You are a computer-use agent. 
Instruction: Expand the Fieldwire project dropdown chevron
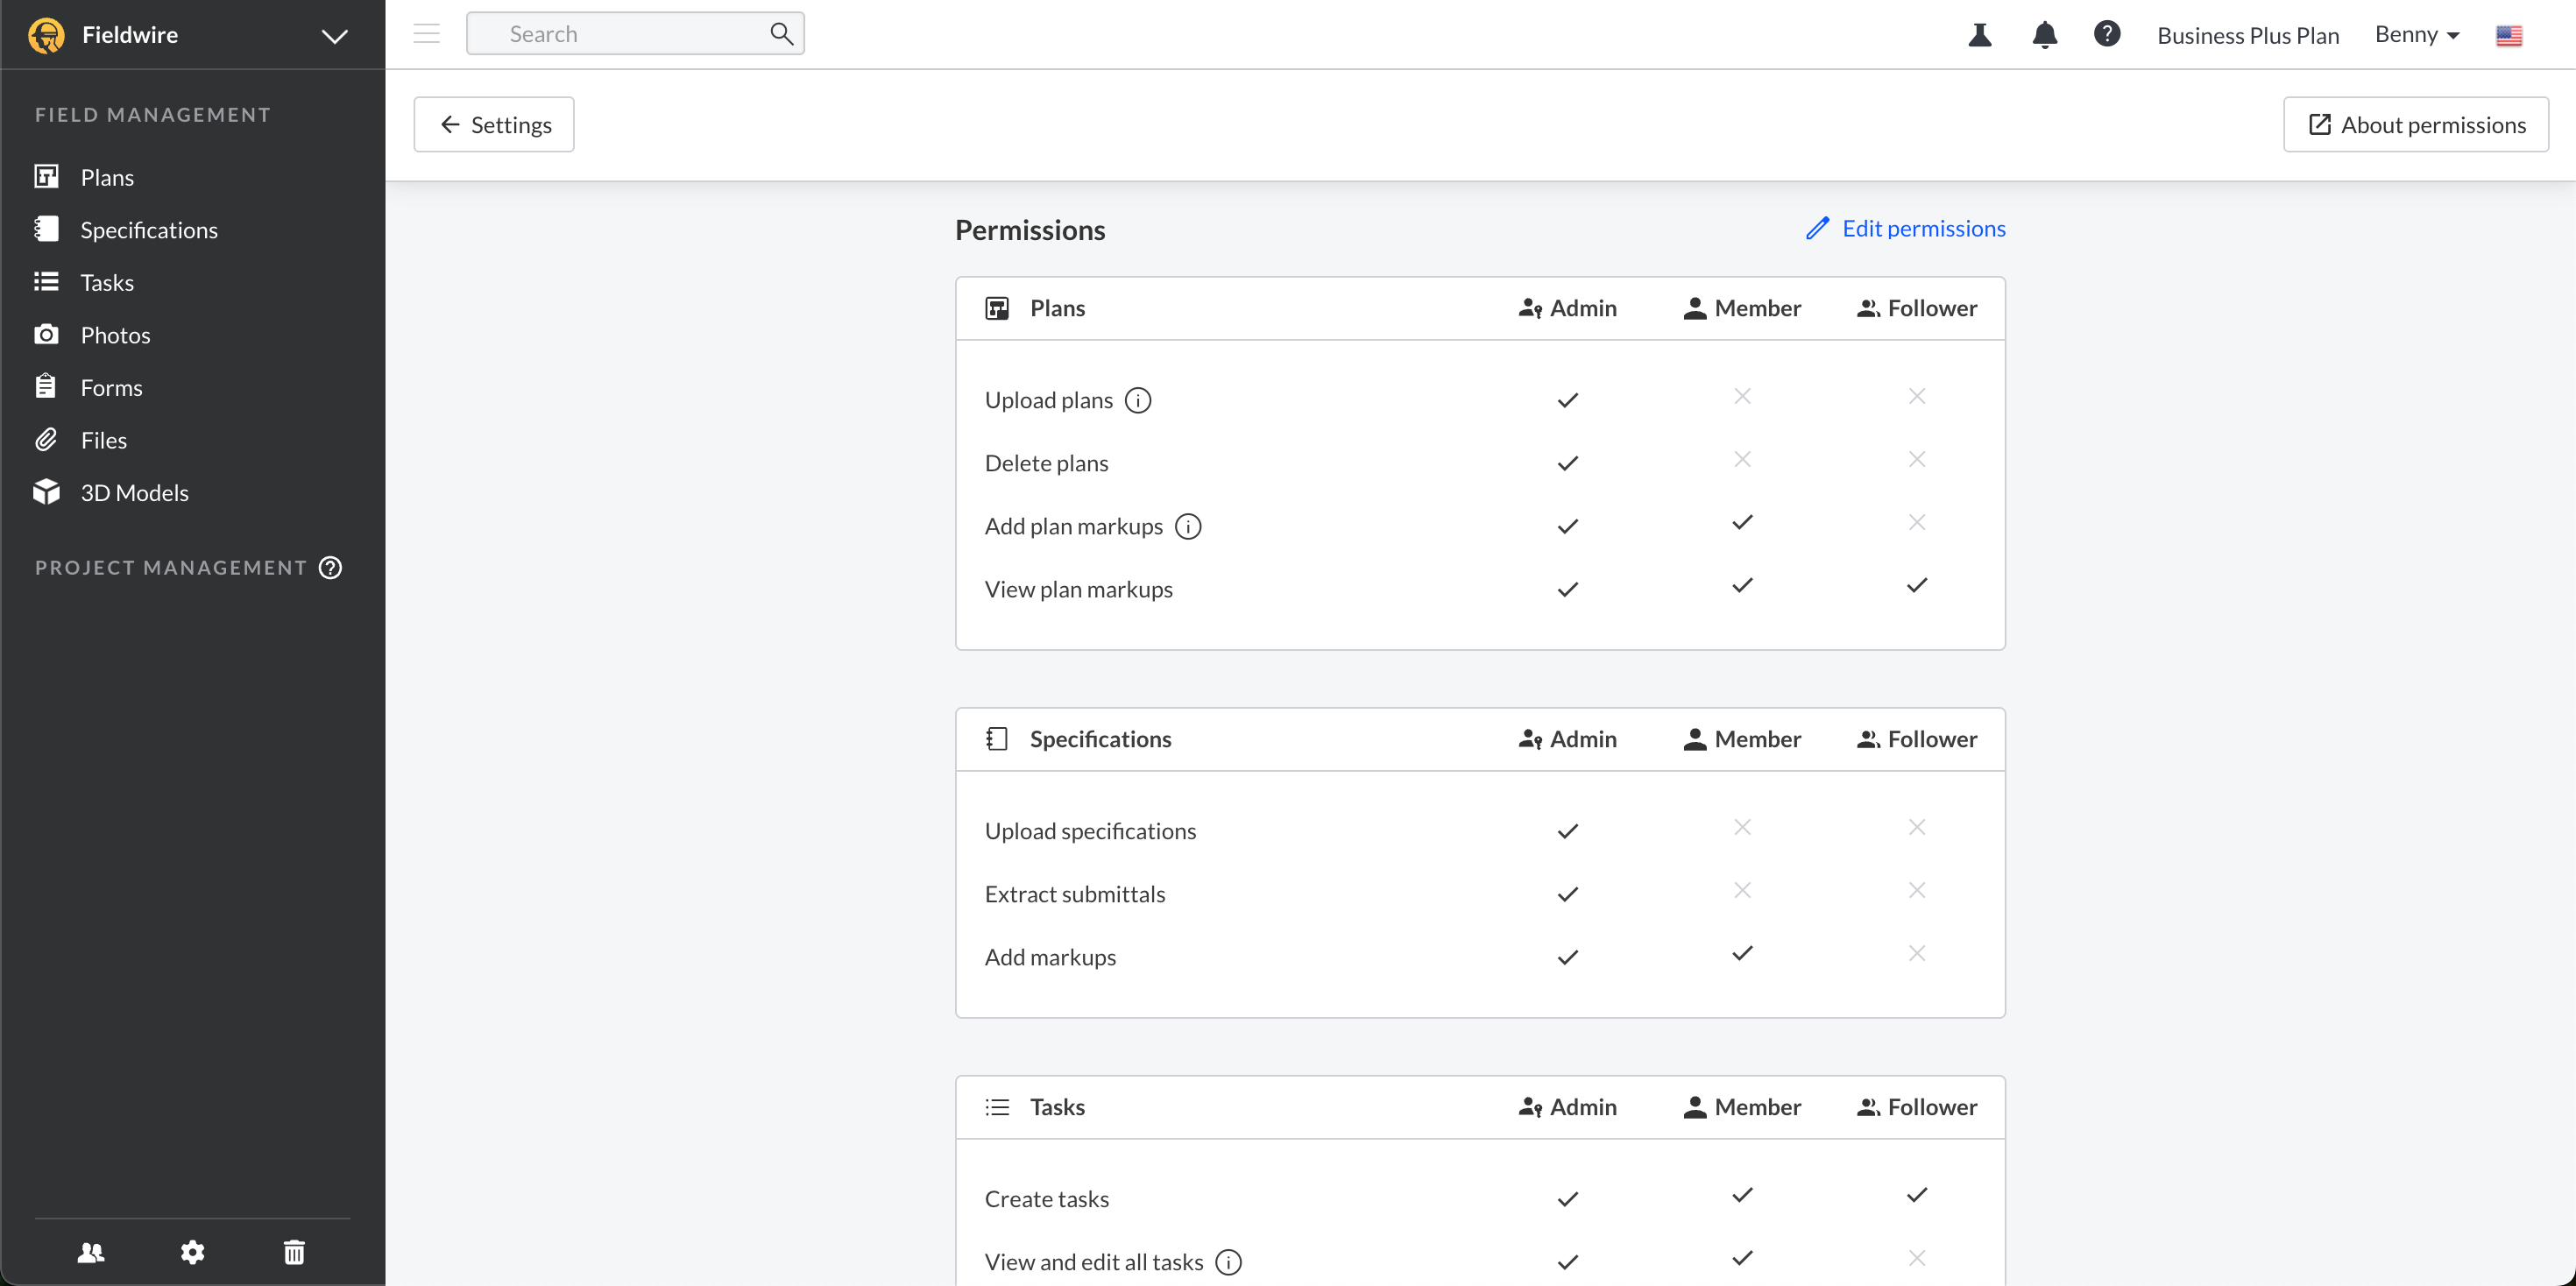[334, 36]
